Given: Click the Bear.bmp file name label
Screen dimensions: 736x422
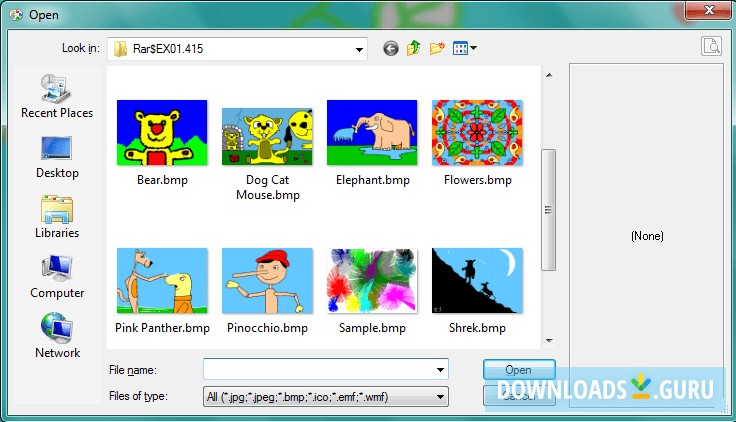Looking at the screenshot, I should (x=162, y=180).
